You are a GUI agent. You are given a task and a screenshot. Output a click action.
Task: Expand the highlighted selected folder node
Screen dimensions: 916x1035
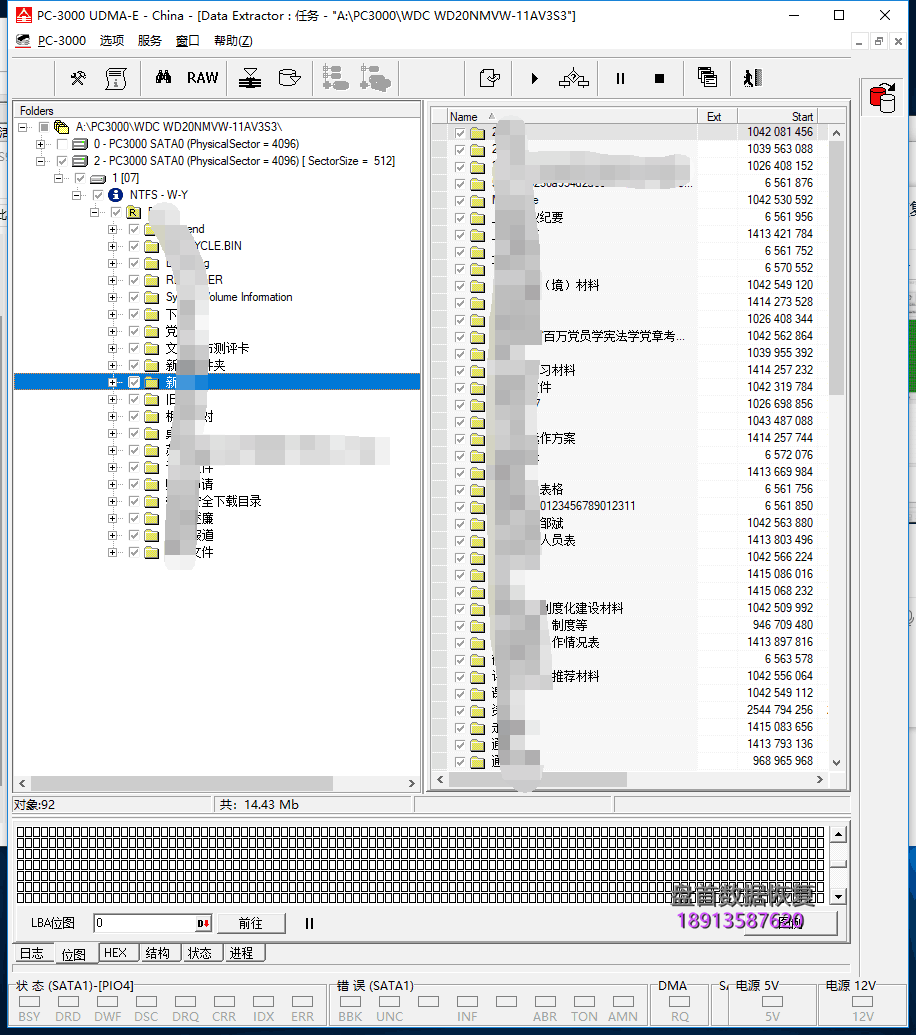[x=113, y=382]
